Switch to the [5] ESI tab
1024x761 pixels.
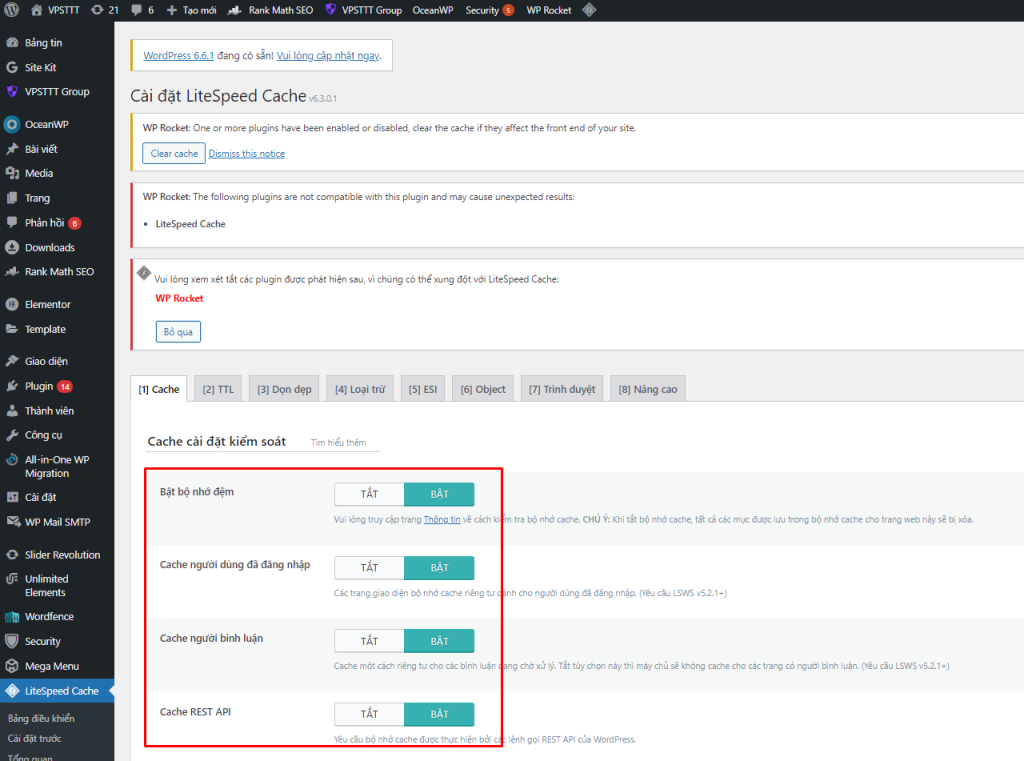[423, 389]
